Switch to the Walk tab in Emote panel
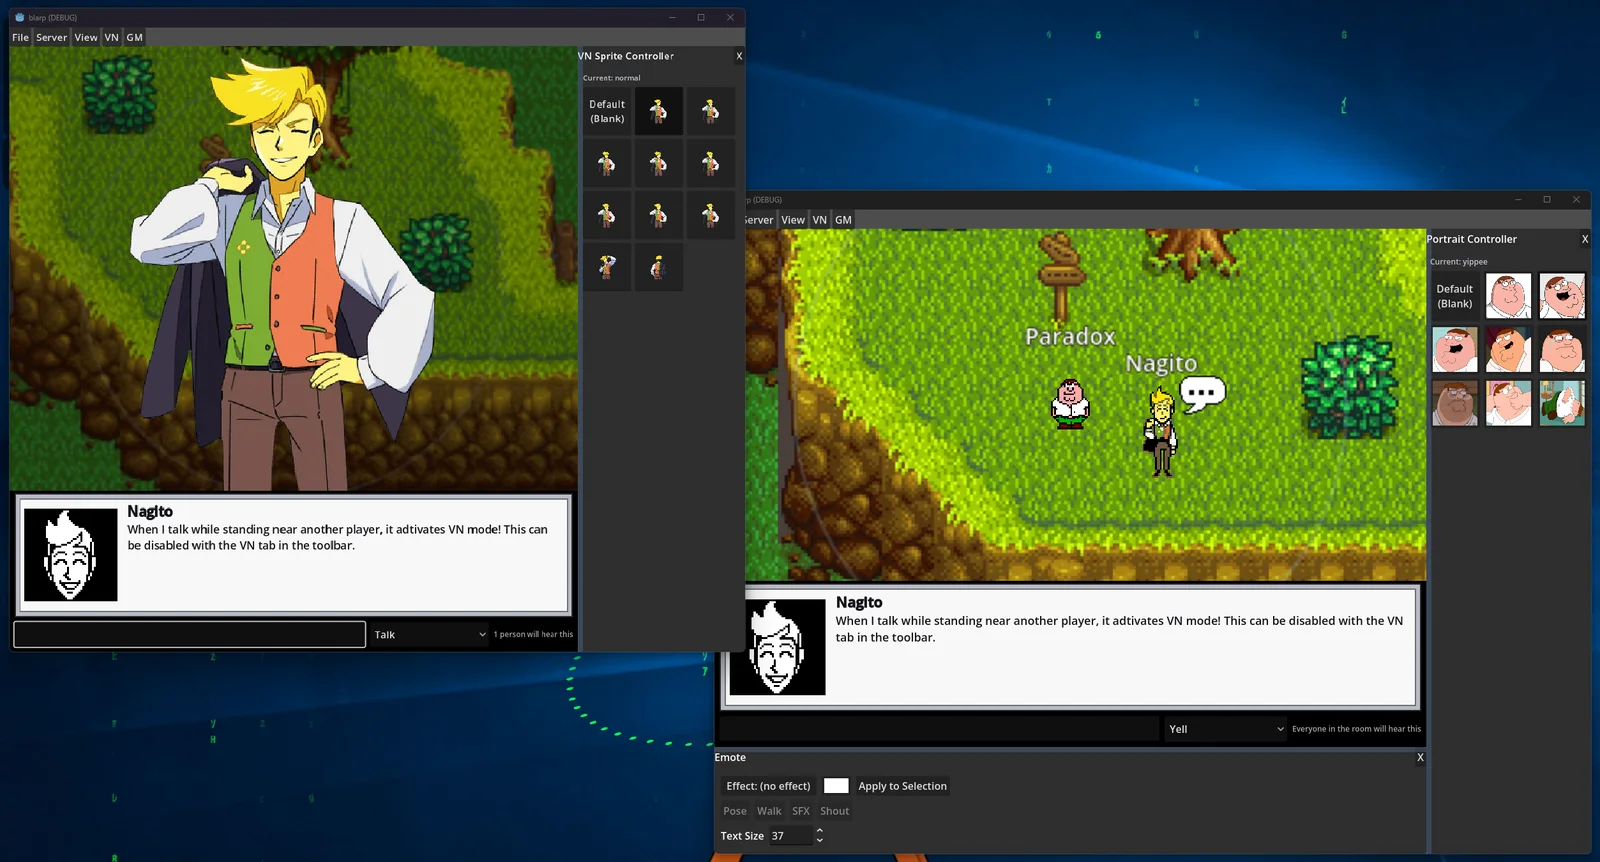 769,811
